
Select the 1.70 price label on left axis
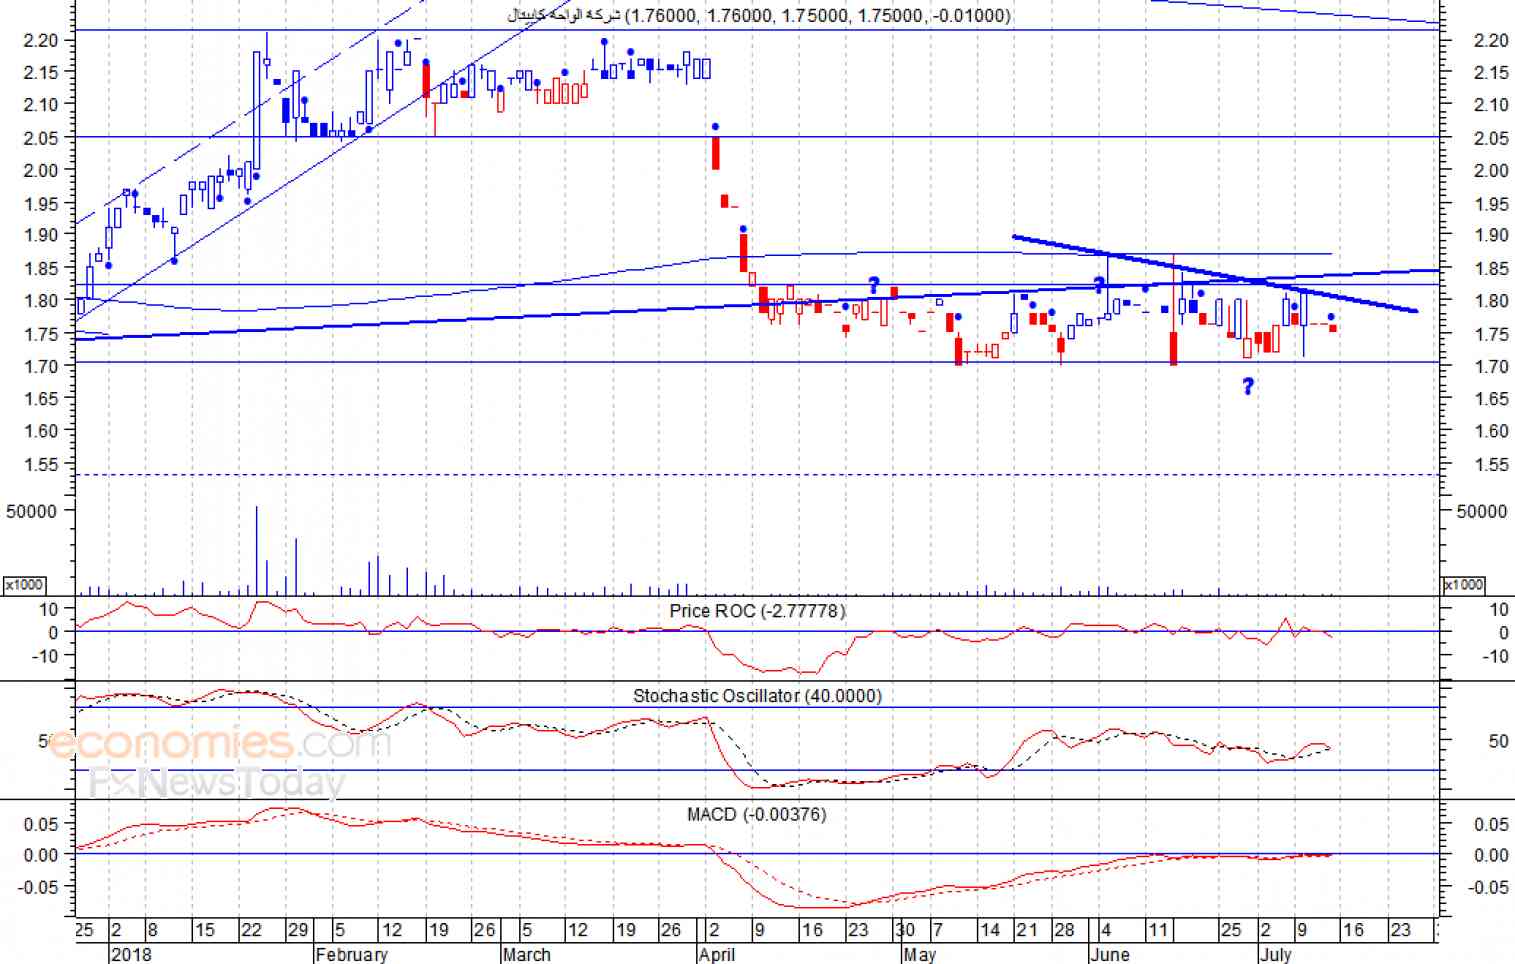[40, 366]
